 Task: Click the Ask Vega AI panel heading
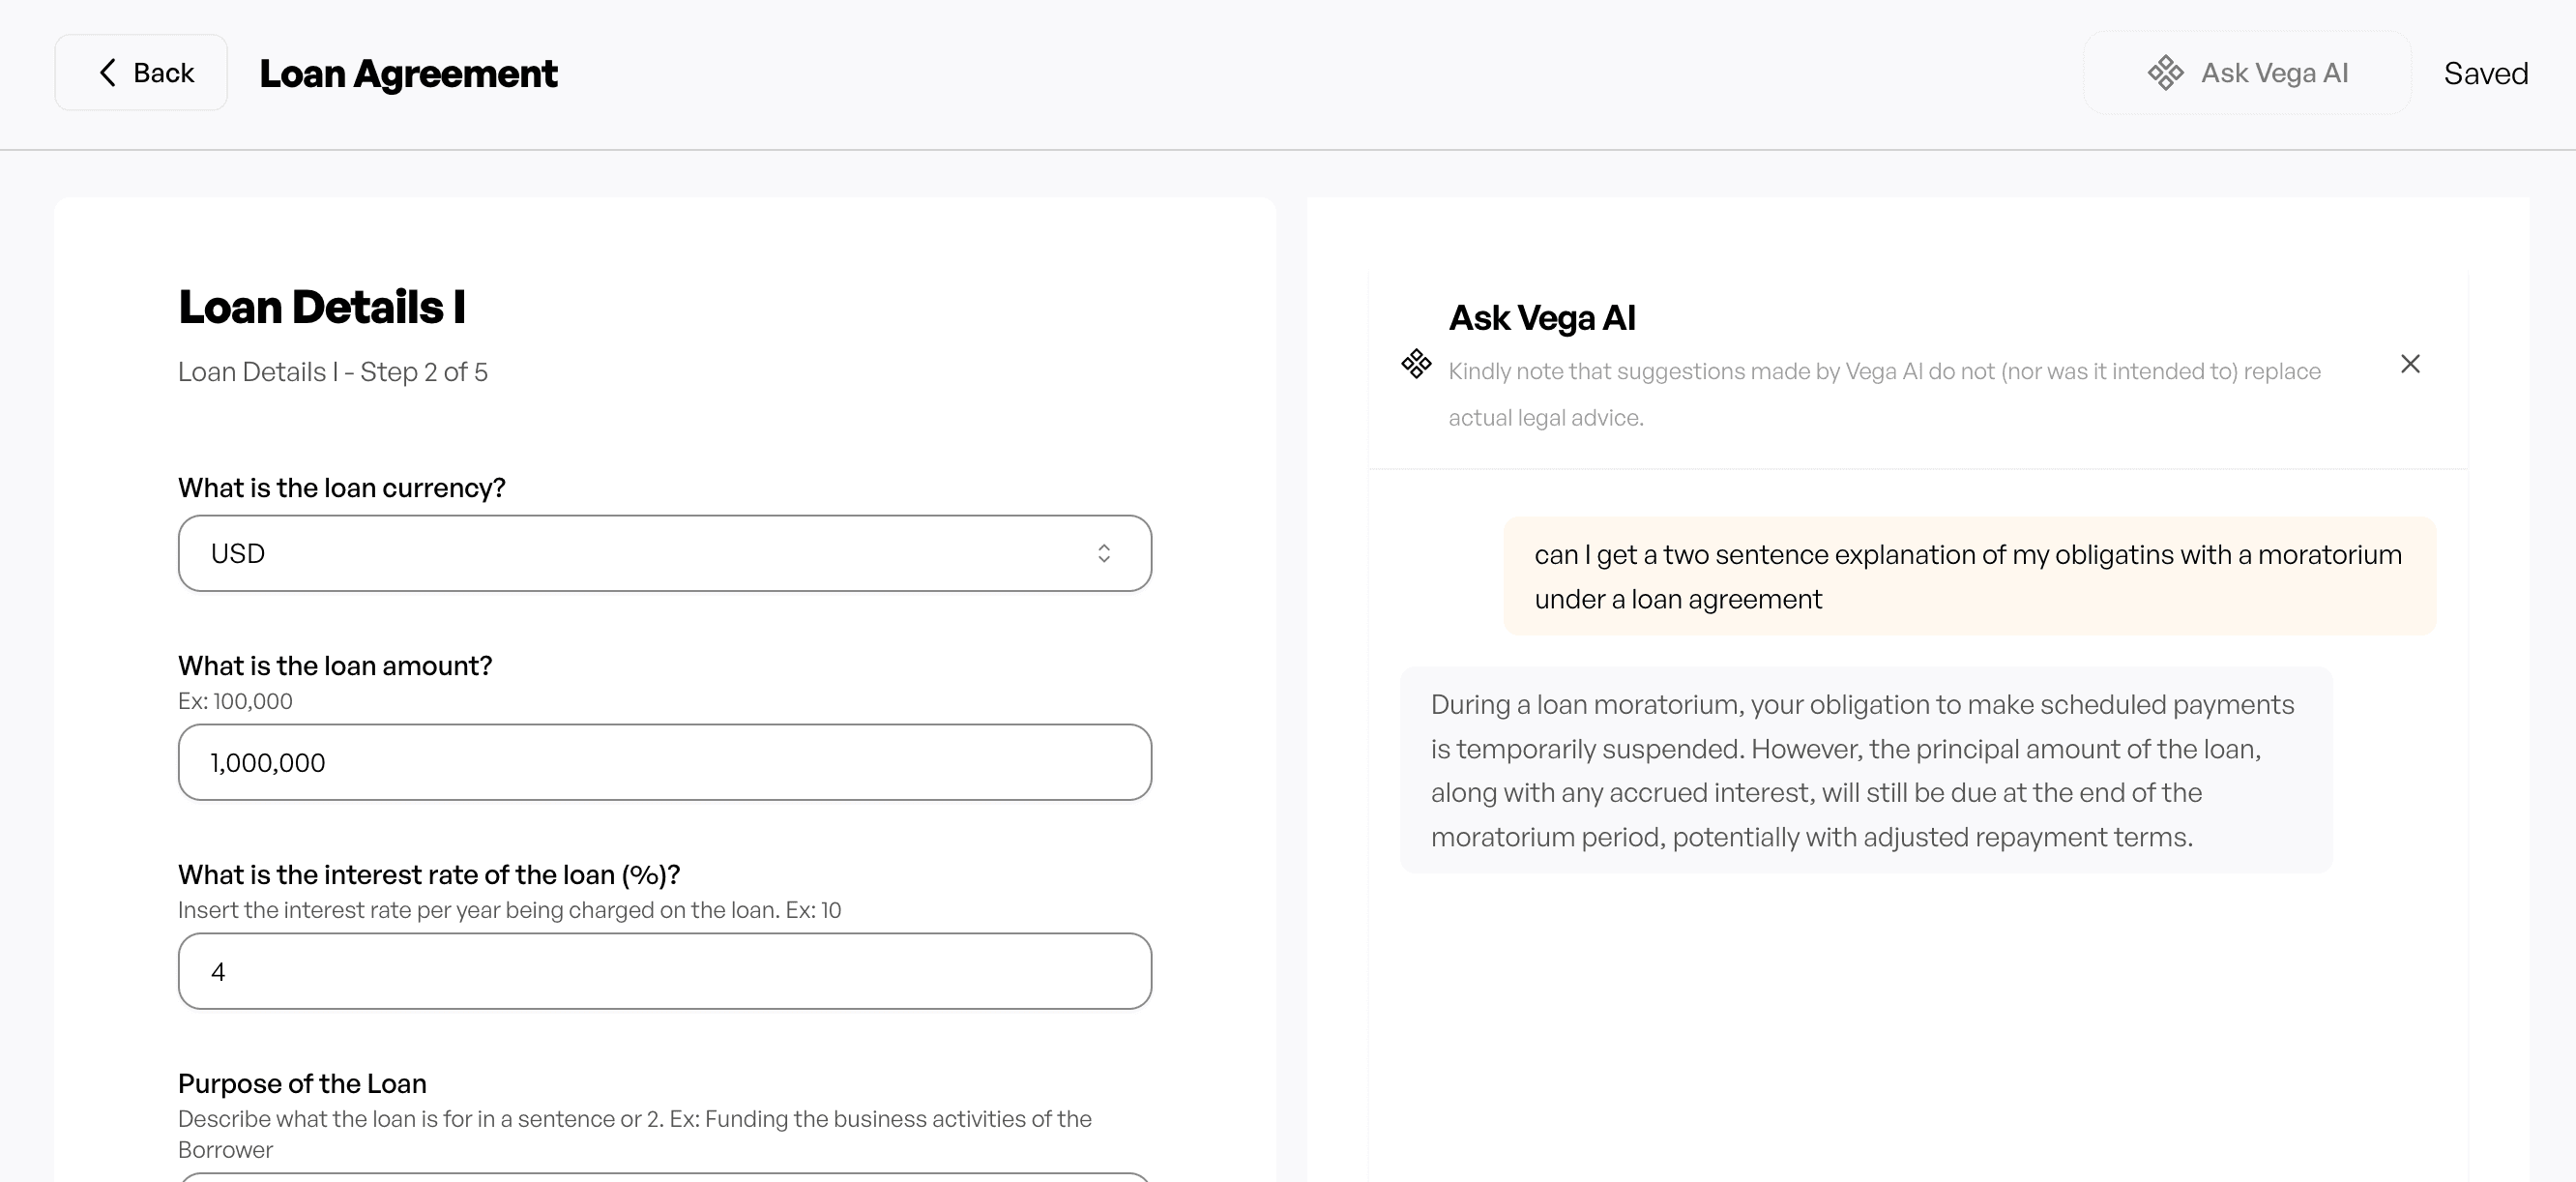click(1542, 318)
